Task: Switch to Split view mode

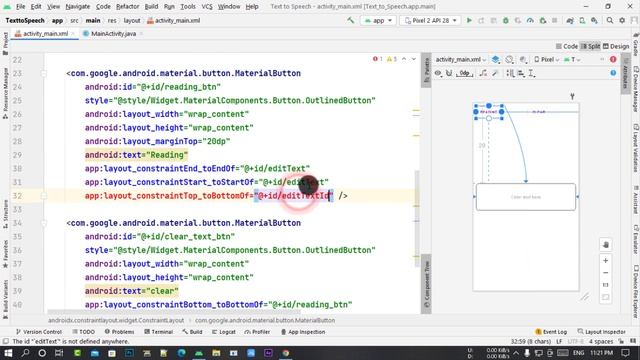Action: (x=590, y=46)
